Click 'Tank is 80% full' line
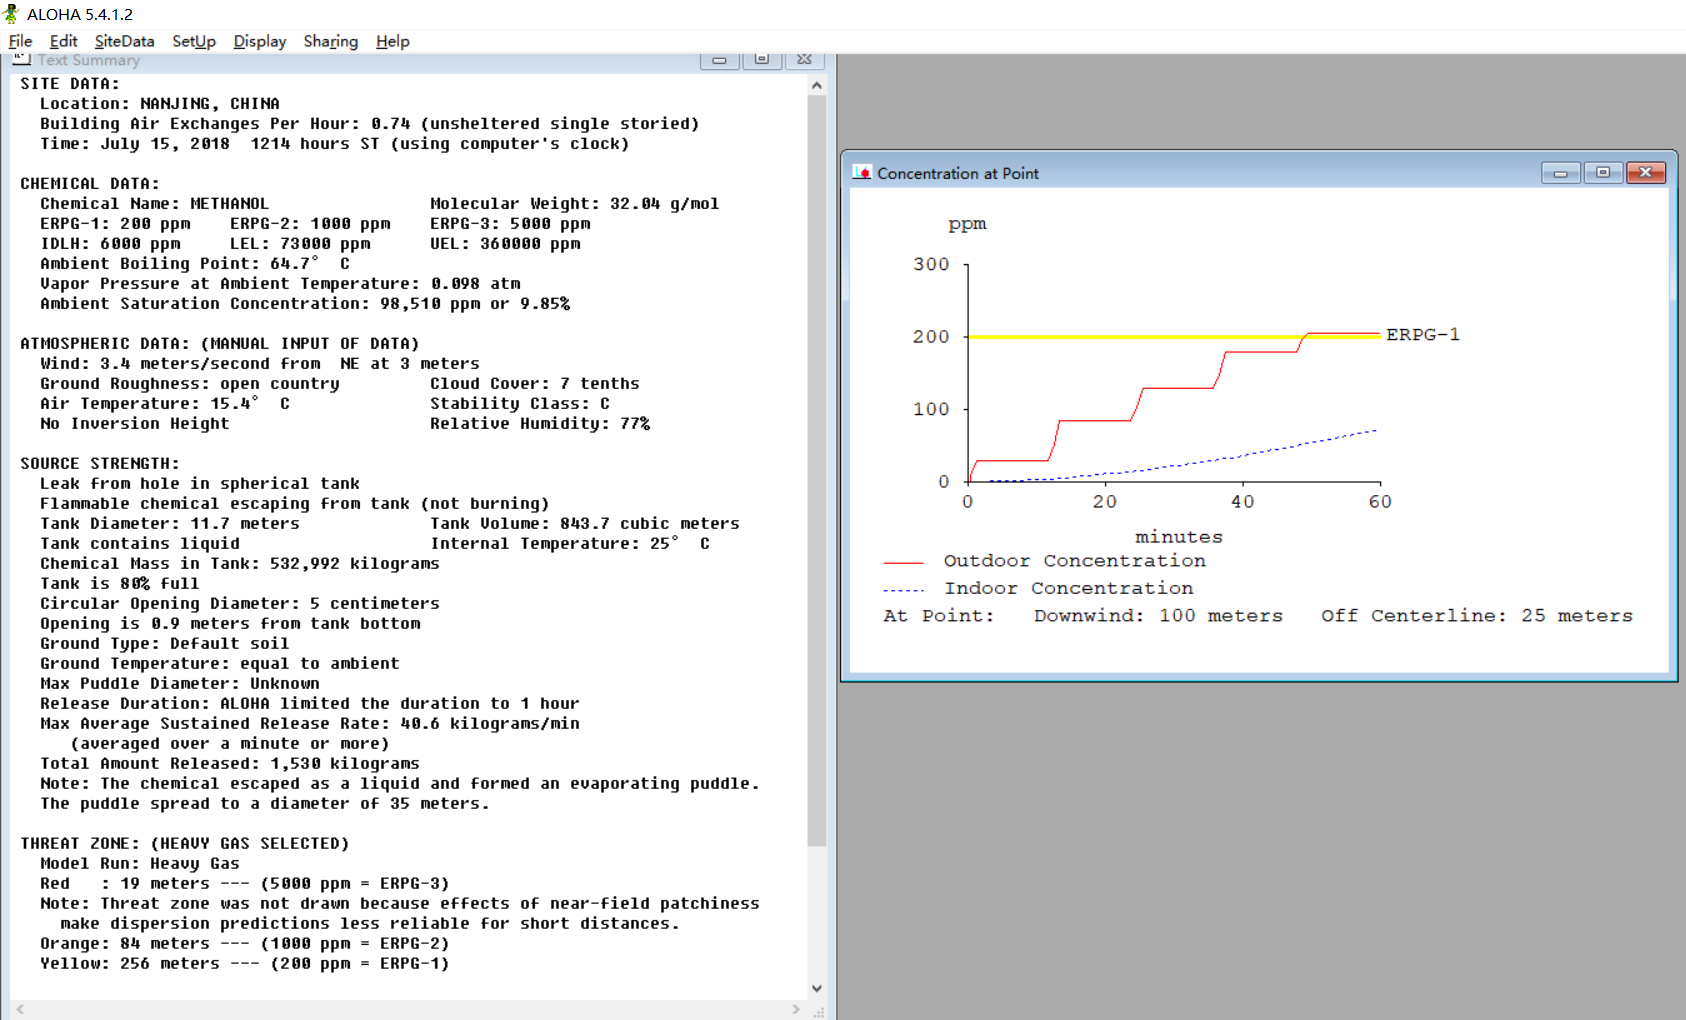Screen dimensions: 1686x1020 [120, 584]
